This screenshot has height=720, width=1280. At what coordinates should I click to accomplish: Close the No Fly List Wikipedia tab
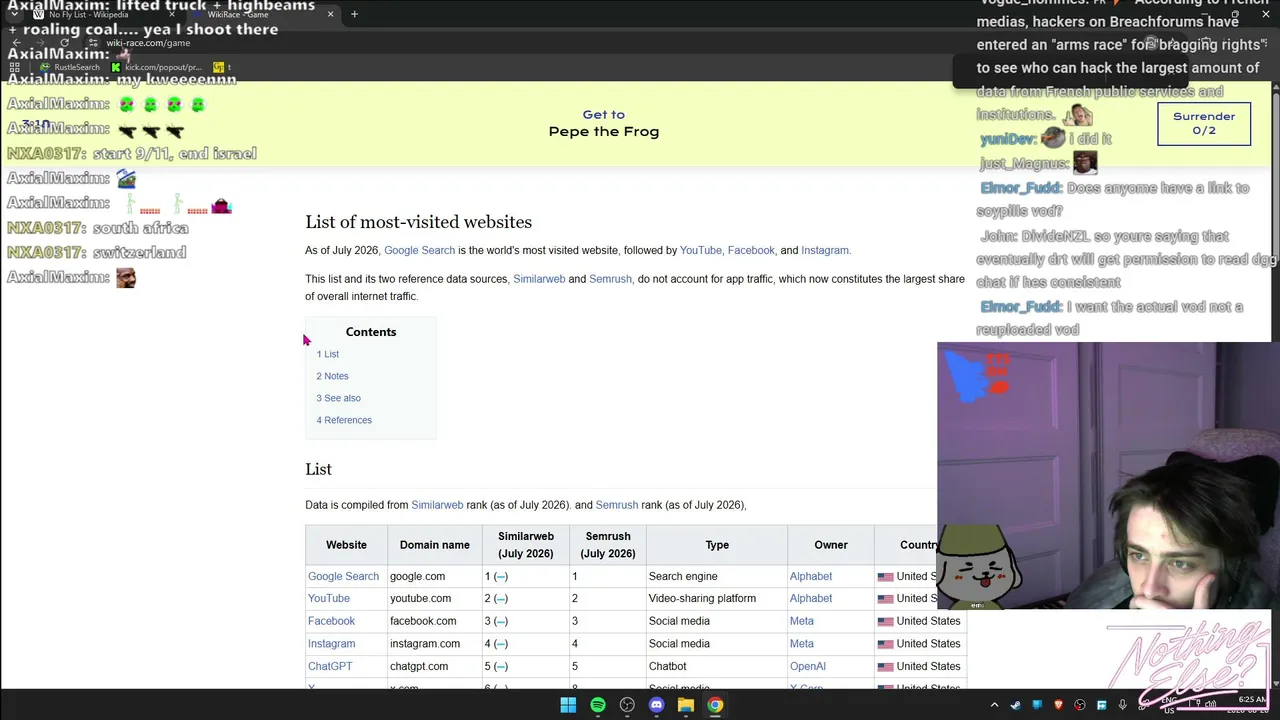[x=172, y=14]
